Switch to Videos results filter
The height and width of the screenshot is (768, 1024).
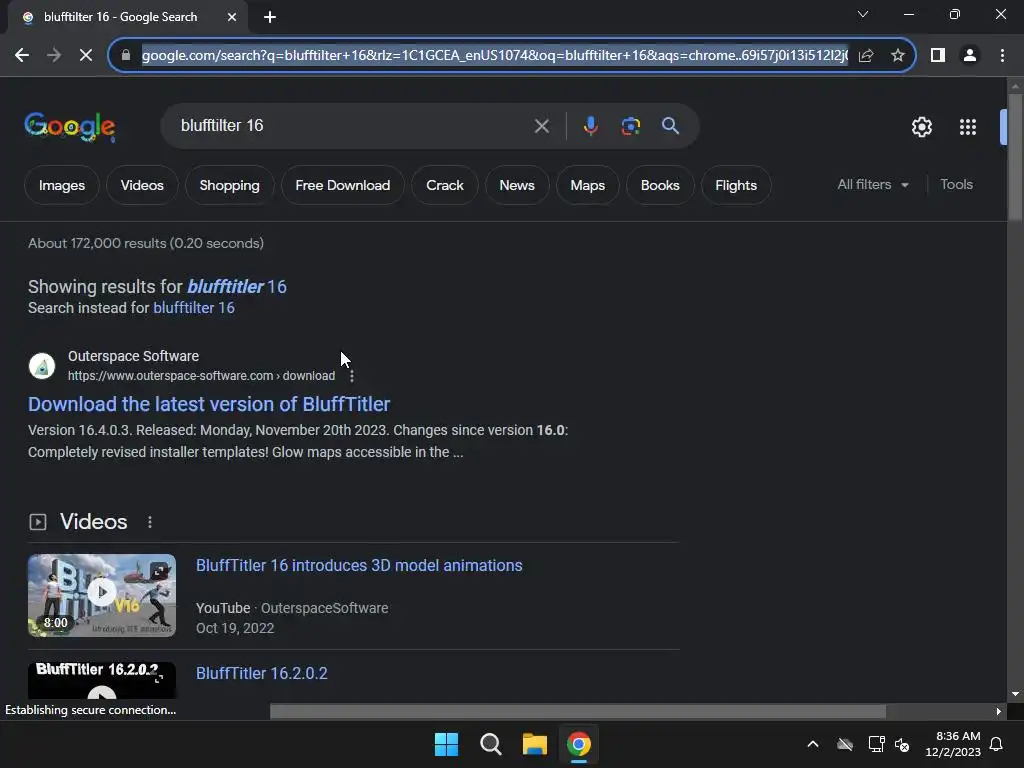142,185
